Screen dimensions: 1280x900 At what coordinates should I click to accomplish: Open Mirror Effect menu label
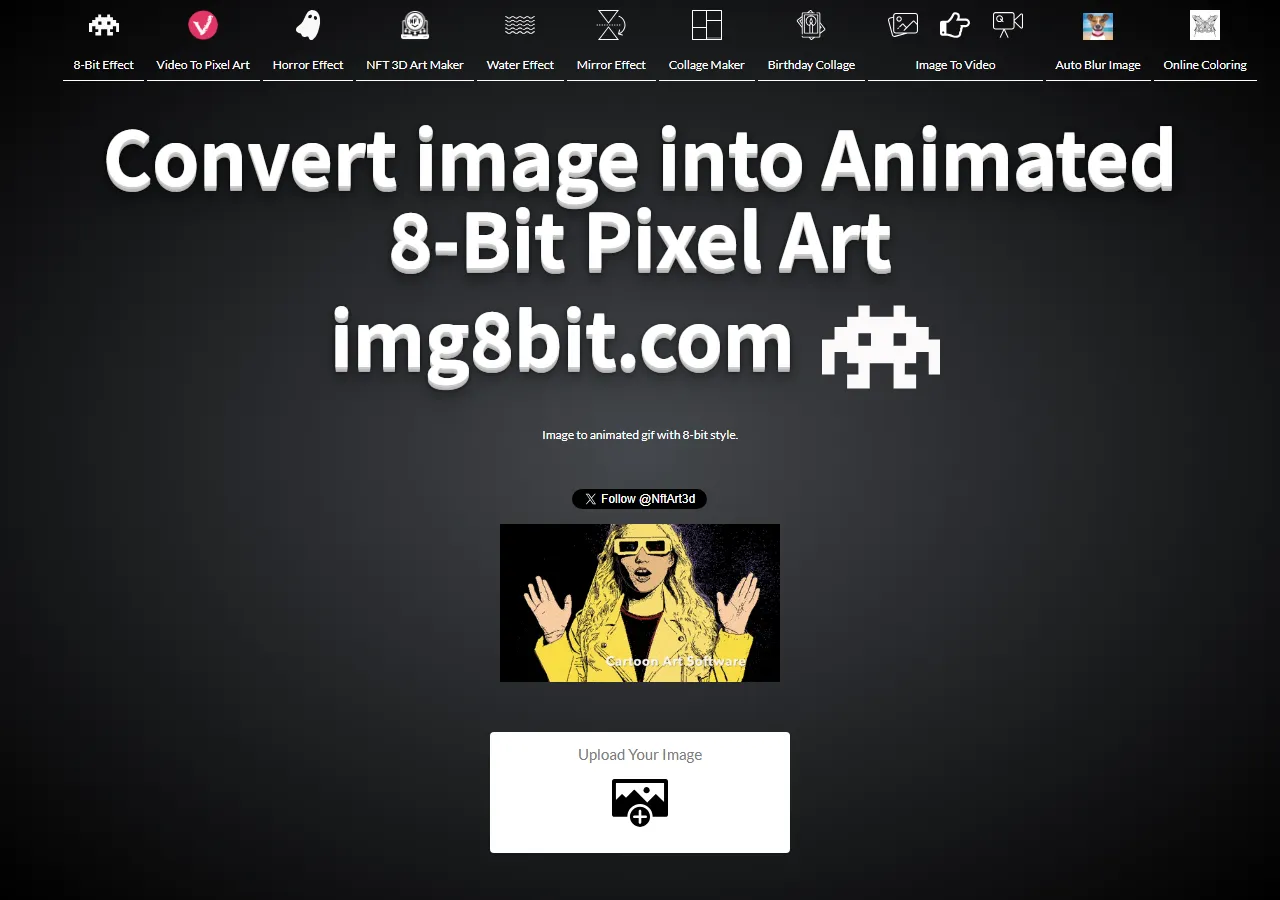pyautogui.click(x=611, y=65)
